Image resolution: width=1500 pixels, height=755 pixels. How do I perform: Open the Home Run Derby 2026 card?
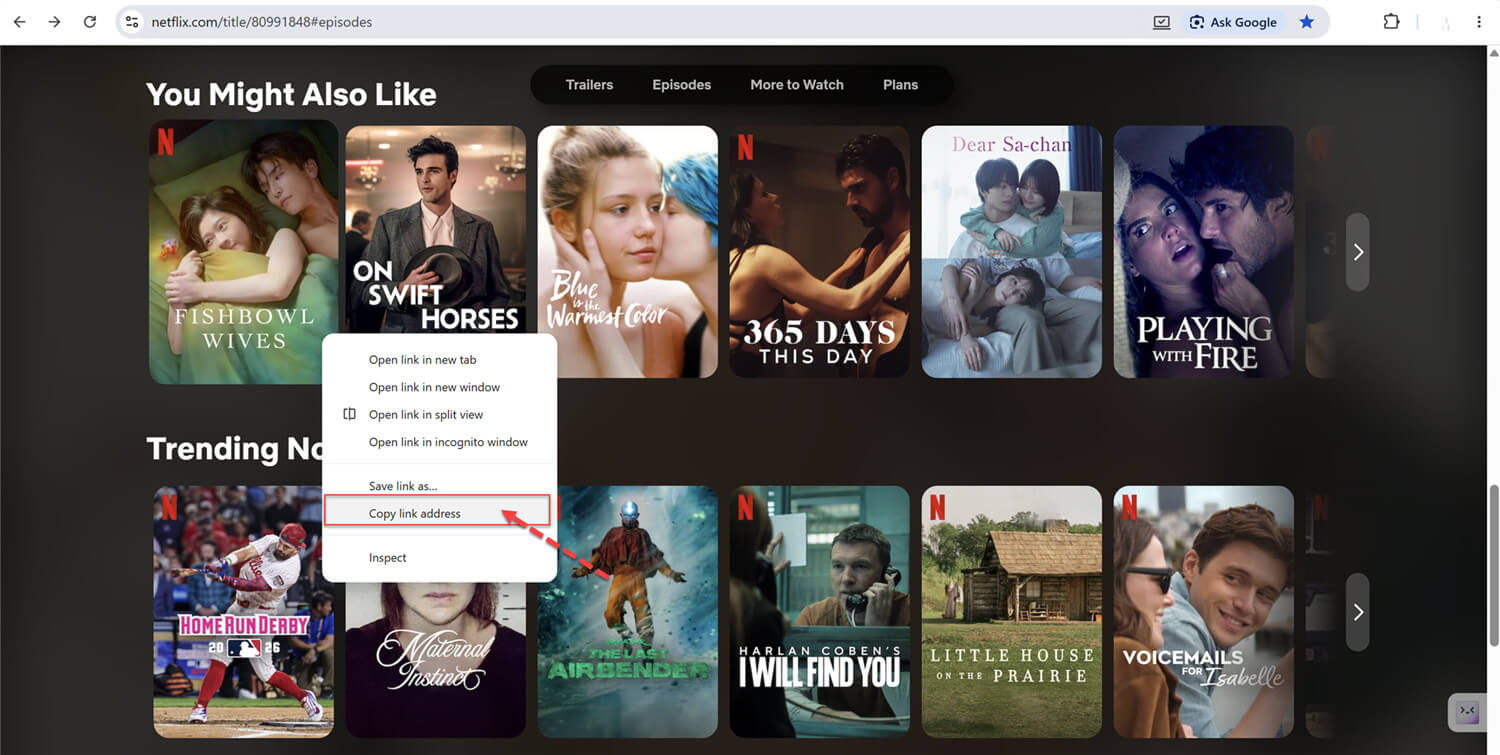[244, 612]
